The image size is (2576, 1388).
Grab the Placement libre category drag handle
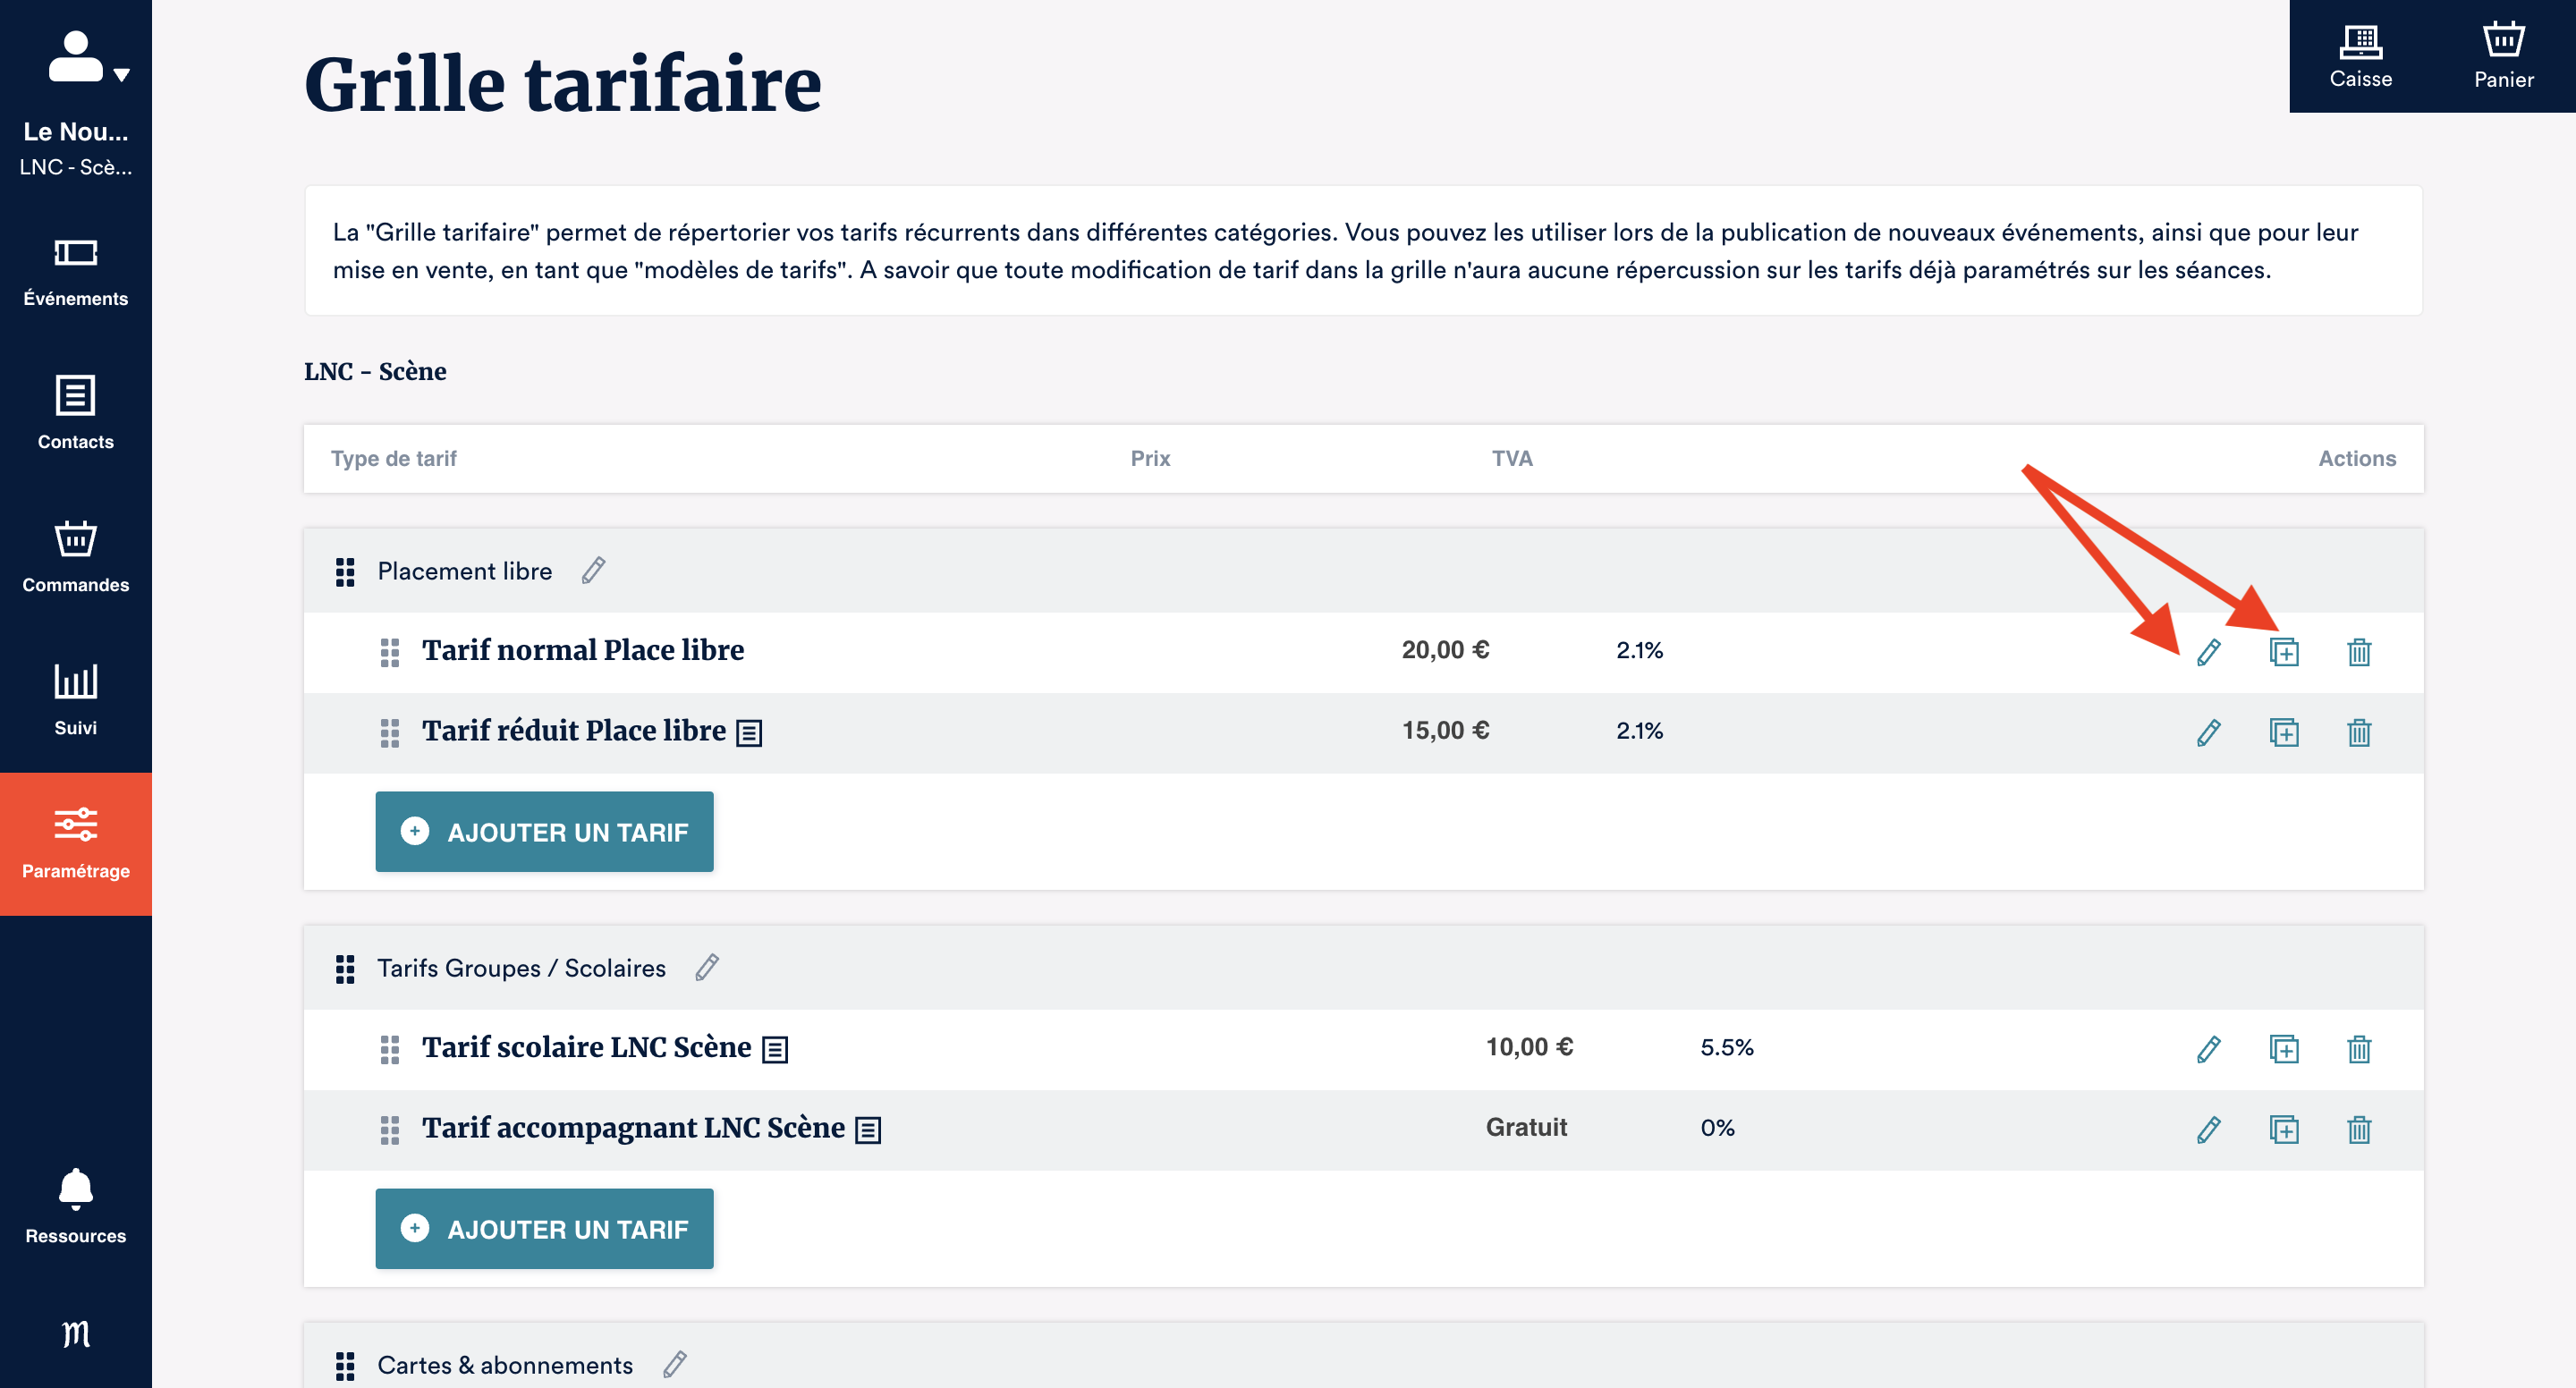tap(345, 572)
